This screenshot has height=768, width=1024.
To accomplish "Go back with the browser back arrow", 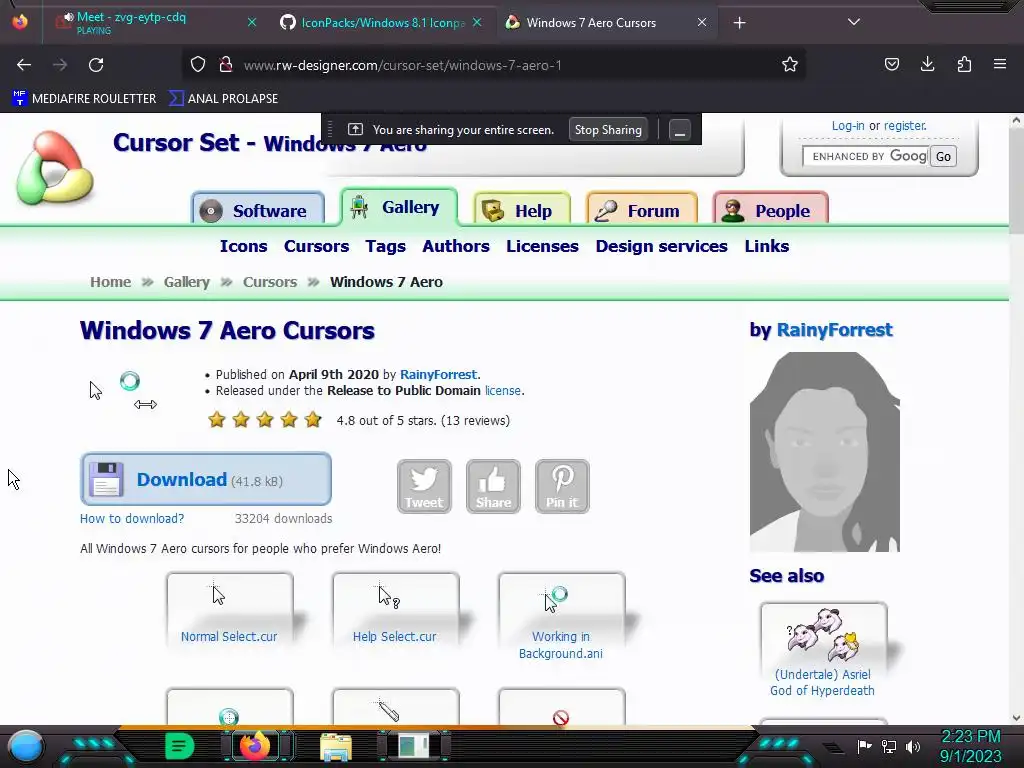I will tap(24, 65).
